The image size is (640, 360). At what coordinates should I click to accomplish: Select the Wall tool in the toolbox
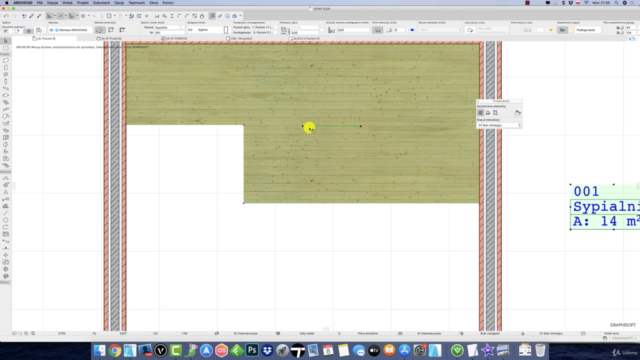click(6, 60)
